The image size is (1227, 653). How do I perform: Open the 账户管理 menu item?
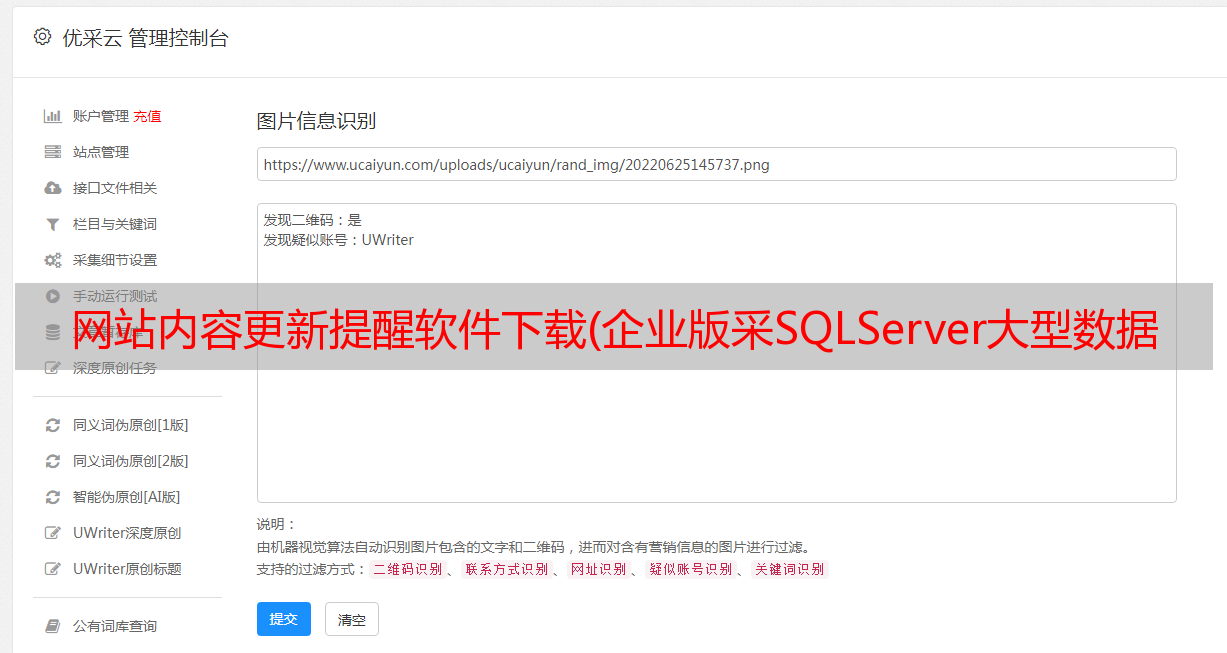click(x=100, y=116)
